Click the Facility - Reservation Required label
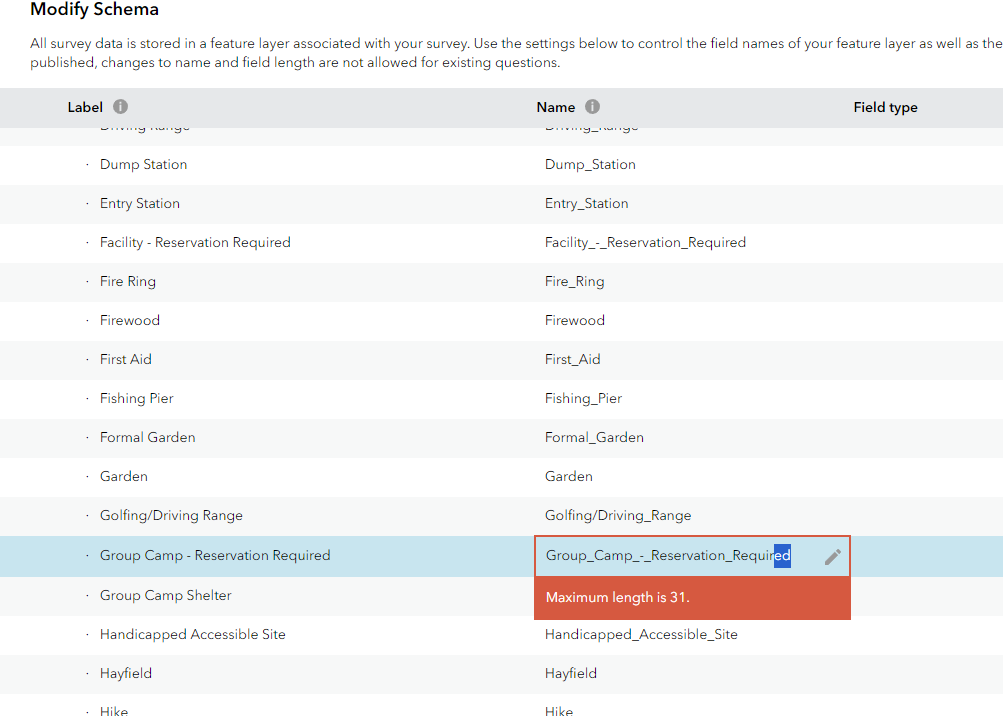The height and width of the screenshot is (716, 1003). [x=195, y=242]
